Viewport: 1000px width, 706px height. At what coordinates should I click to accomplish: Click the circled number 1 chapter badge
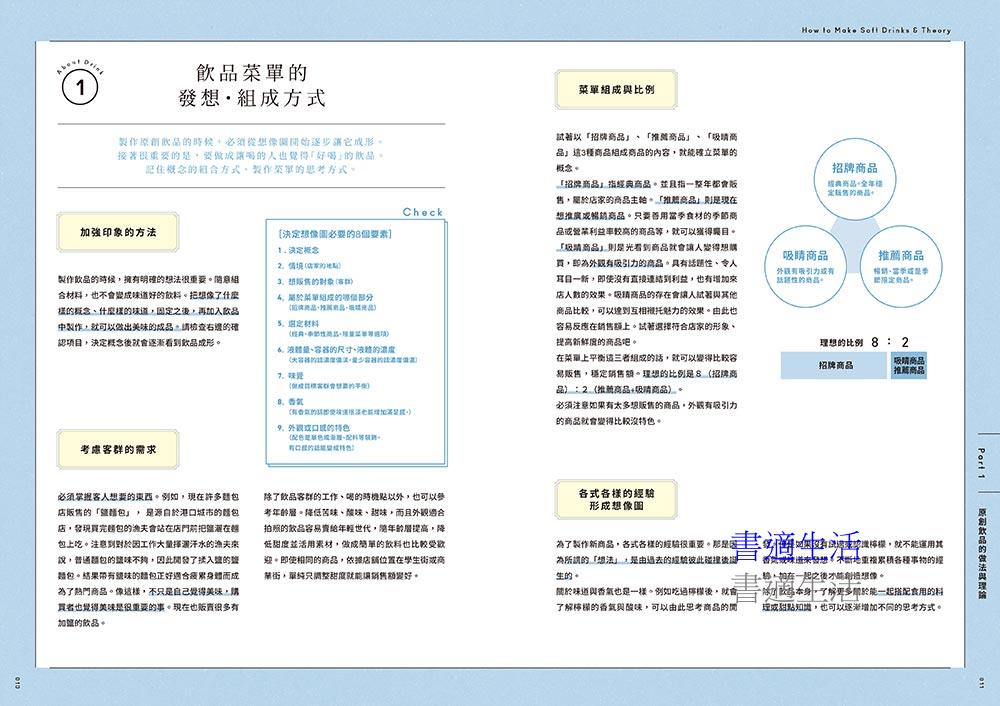(x=80, y=87)
